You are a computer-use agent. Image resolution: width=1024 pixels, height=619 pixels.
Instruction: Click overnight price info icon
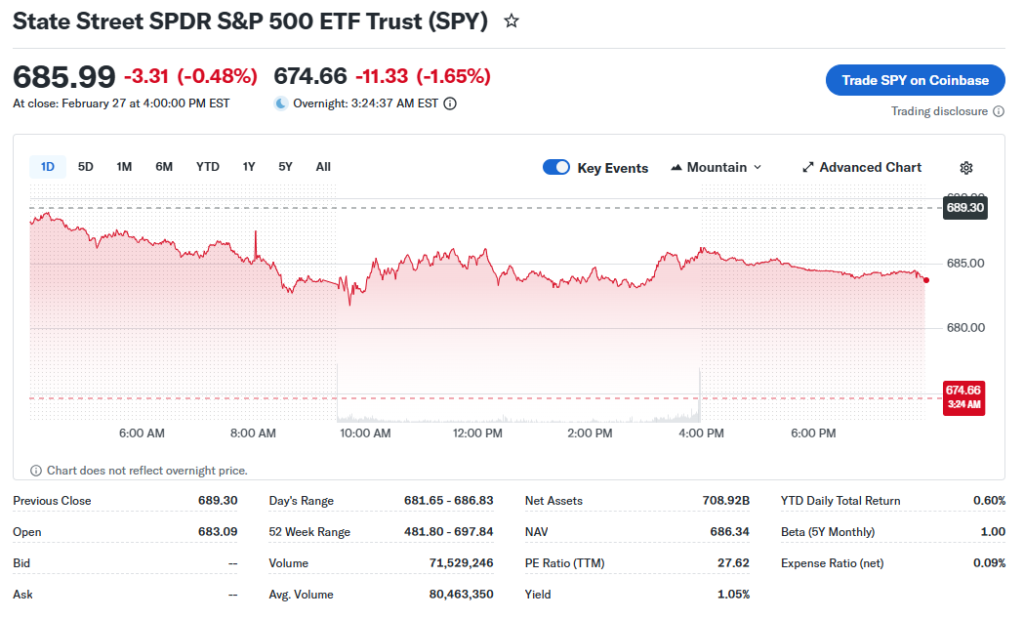(x=450, y=103)
